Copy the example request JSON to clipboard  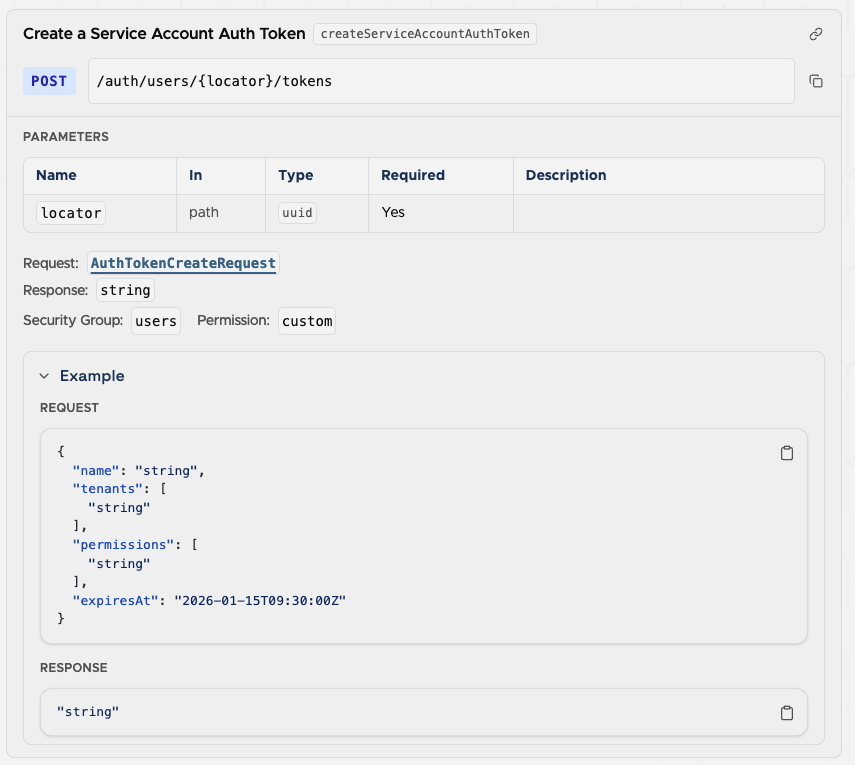click(x=786, y=453)
